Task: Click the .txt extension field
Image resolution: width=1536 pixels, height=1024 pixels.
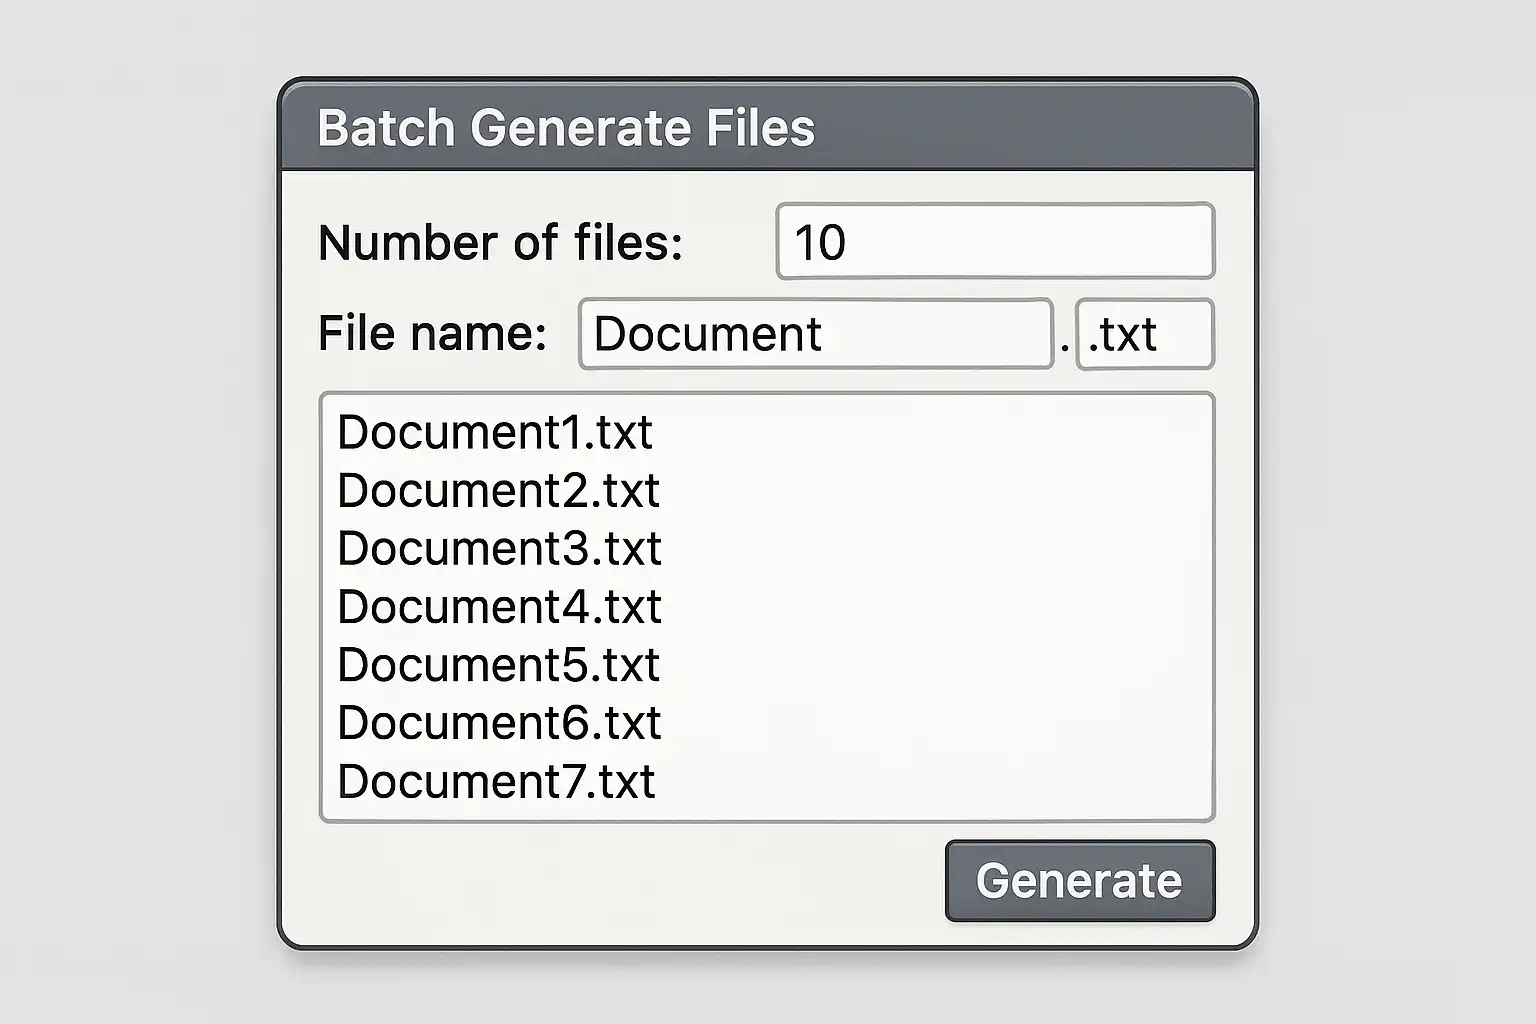Action: (x=1144, y=334)
